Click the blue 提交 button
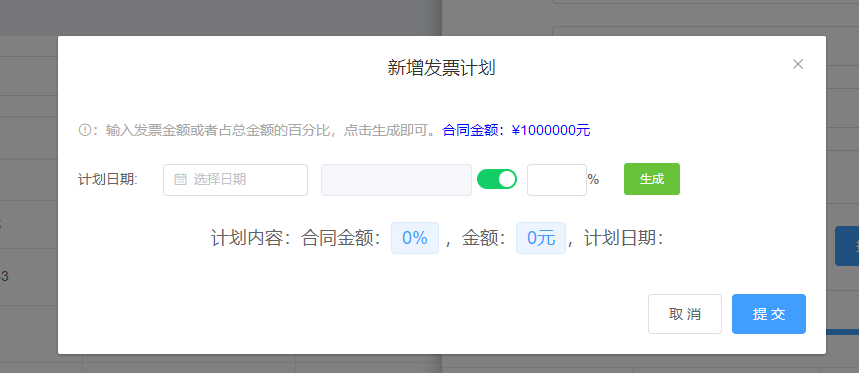Image resolution: width=859 pixels, height=373 pixels. coord(769,314)
